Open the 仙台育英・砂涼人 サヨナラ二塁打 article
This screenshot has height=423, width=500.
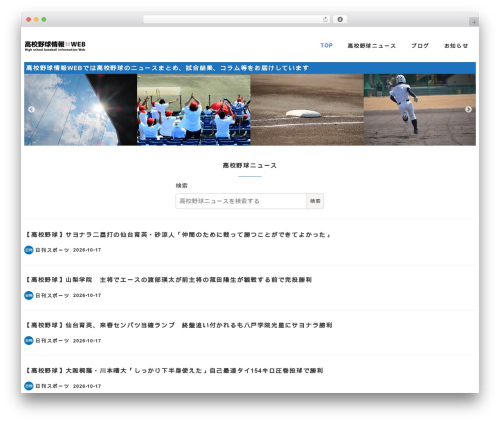coord(178,235)
